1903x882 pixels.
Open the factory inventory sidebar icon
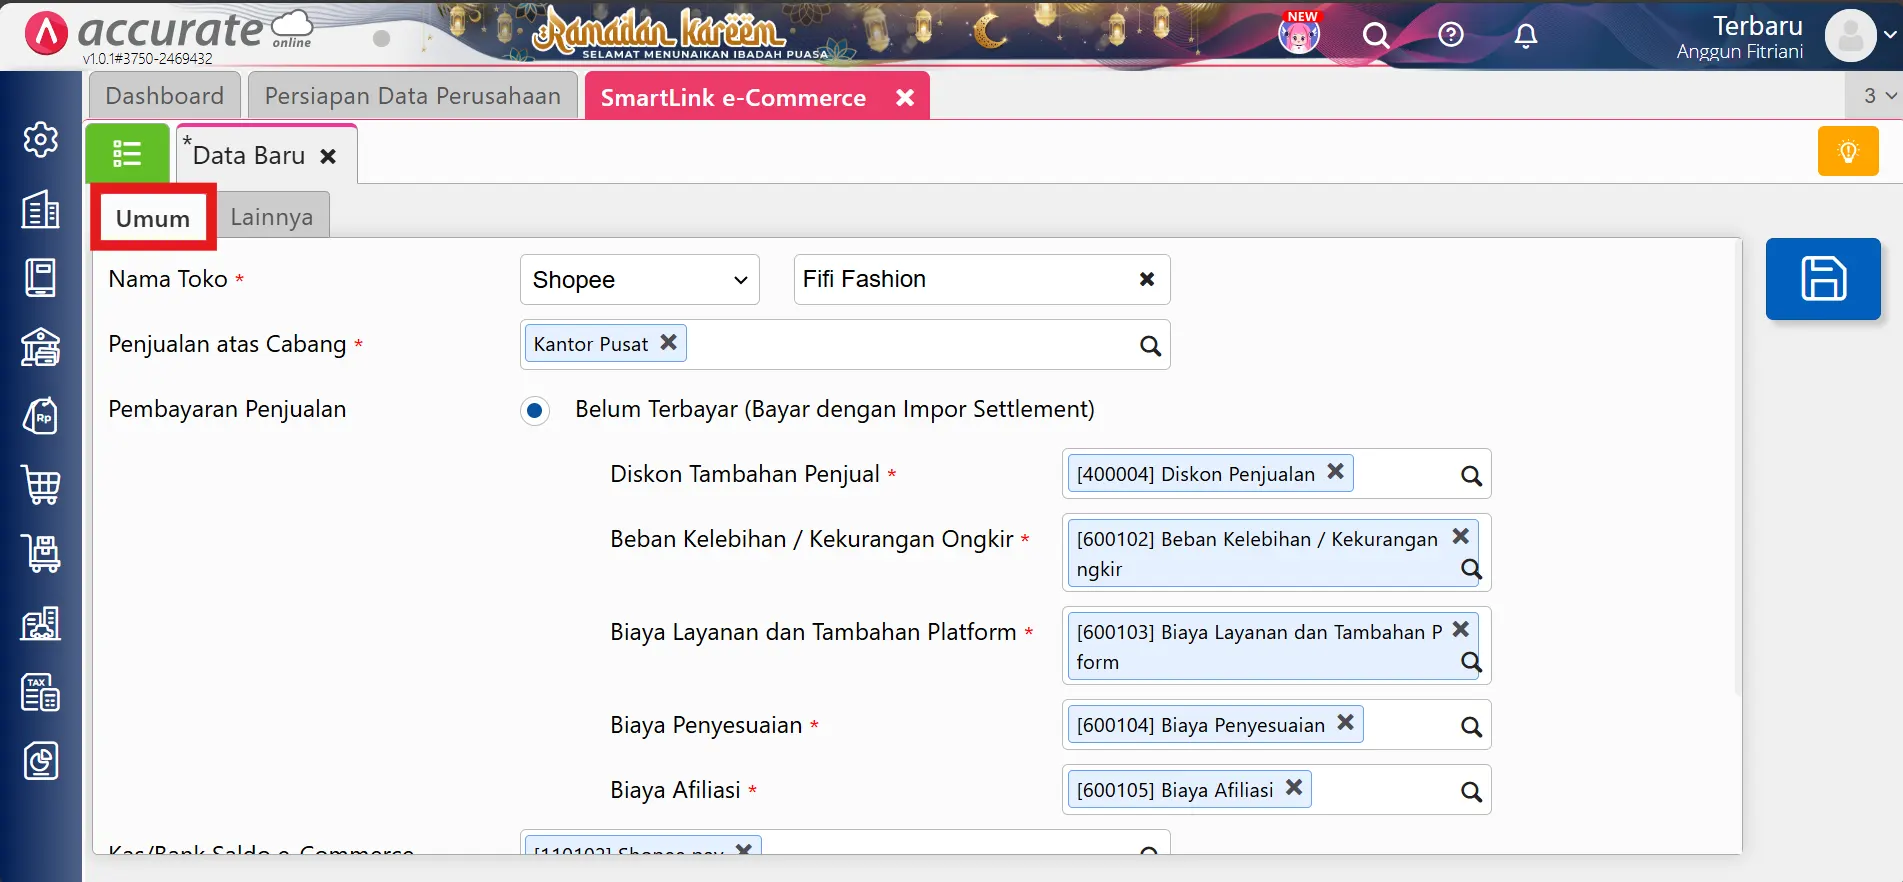pyautogui.click(x=41, y=623)
